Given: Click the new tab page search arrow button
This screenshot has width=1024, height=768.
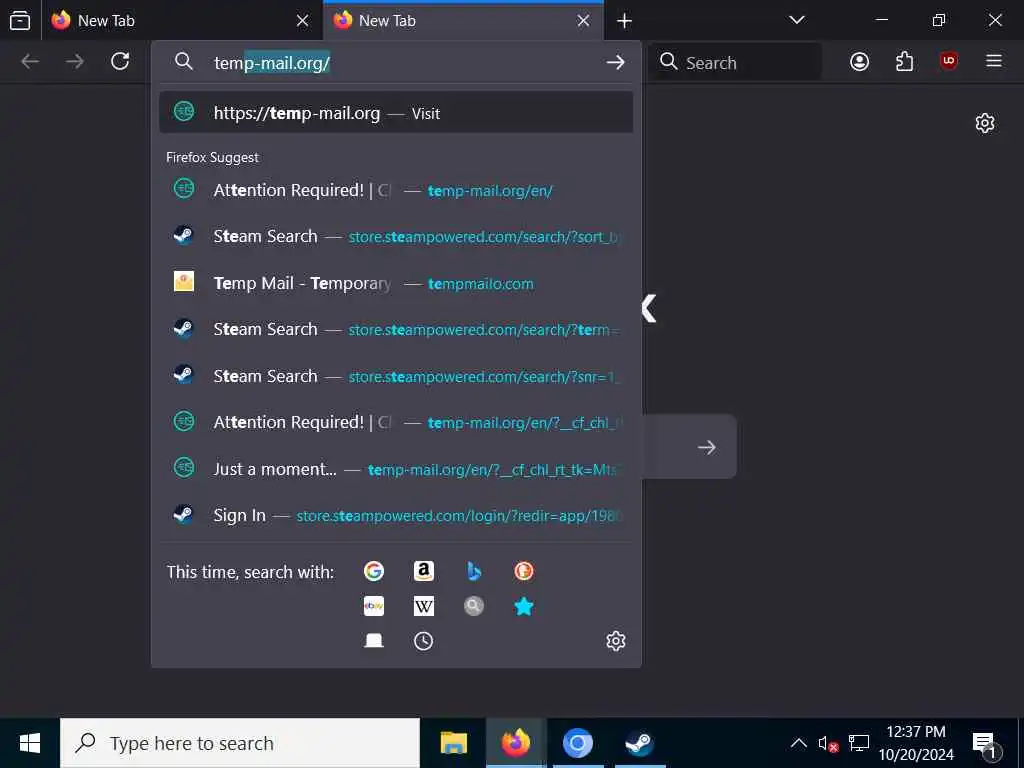Looking at the screenshot, I should [706, 447].
